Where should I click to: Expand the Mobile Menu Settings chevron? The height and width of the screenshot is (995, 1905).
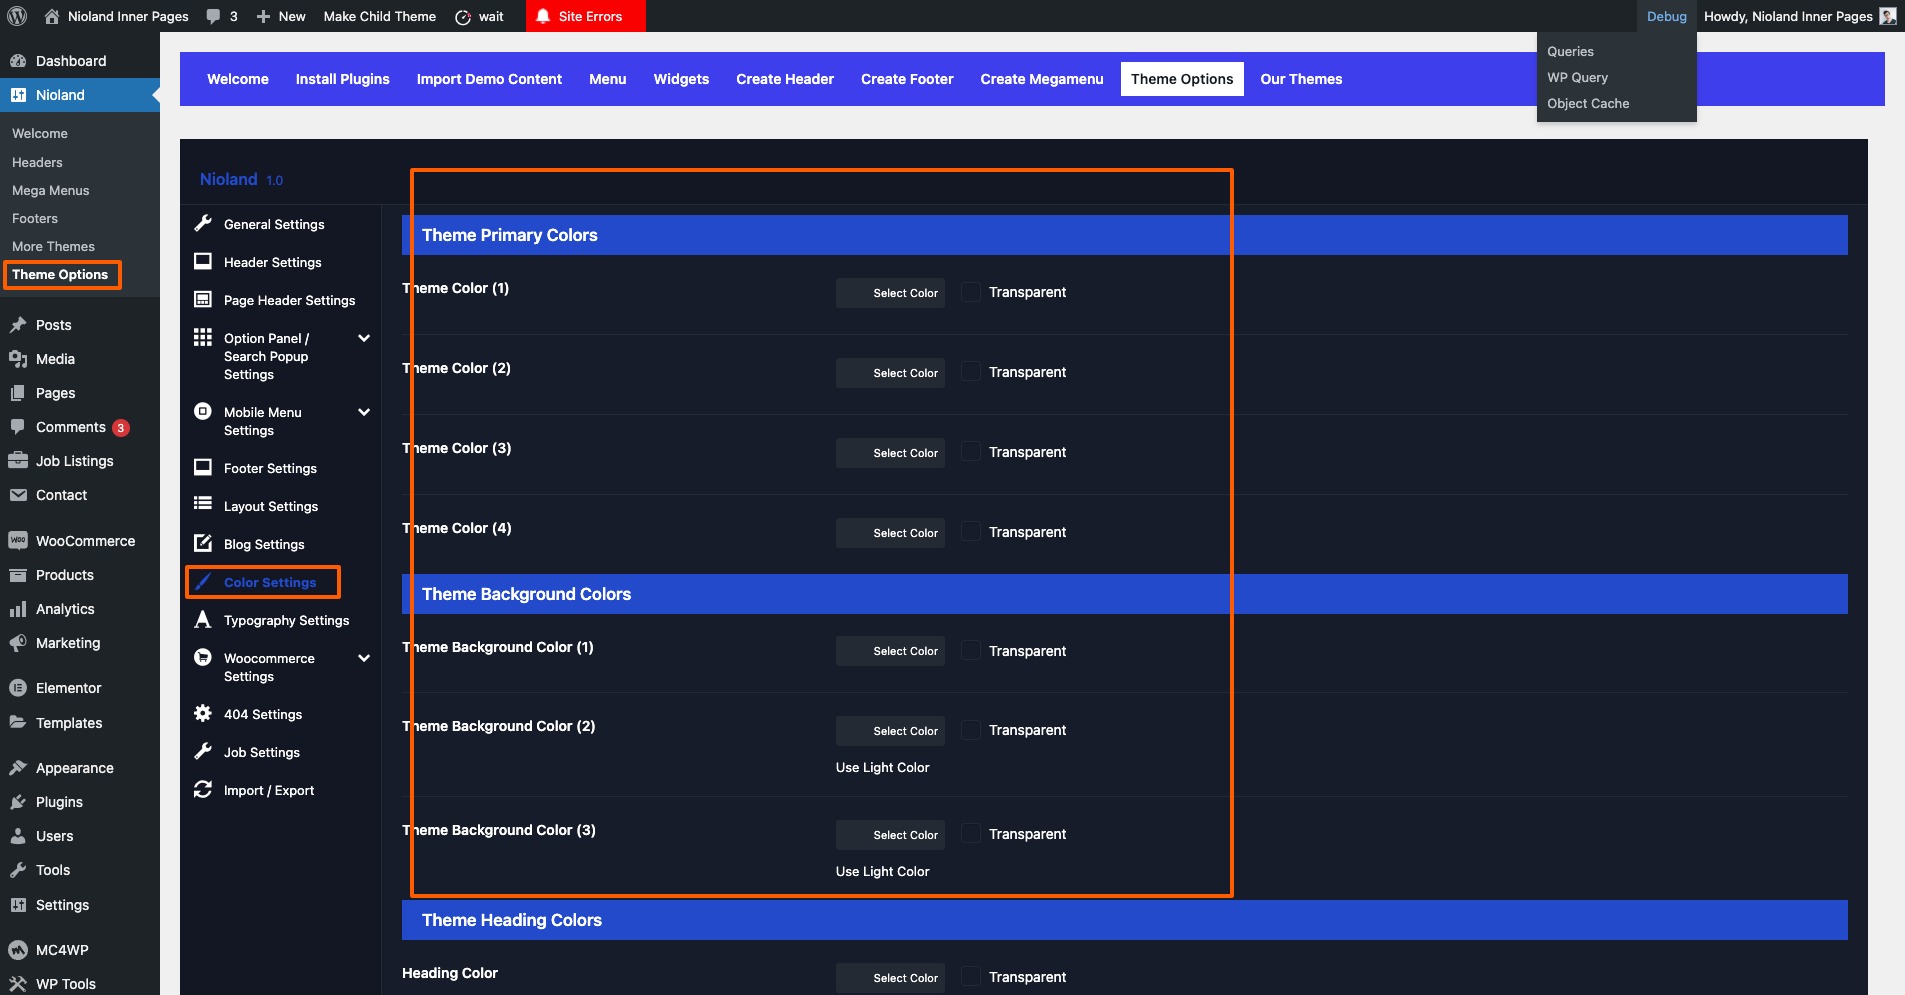[364, 412]
